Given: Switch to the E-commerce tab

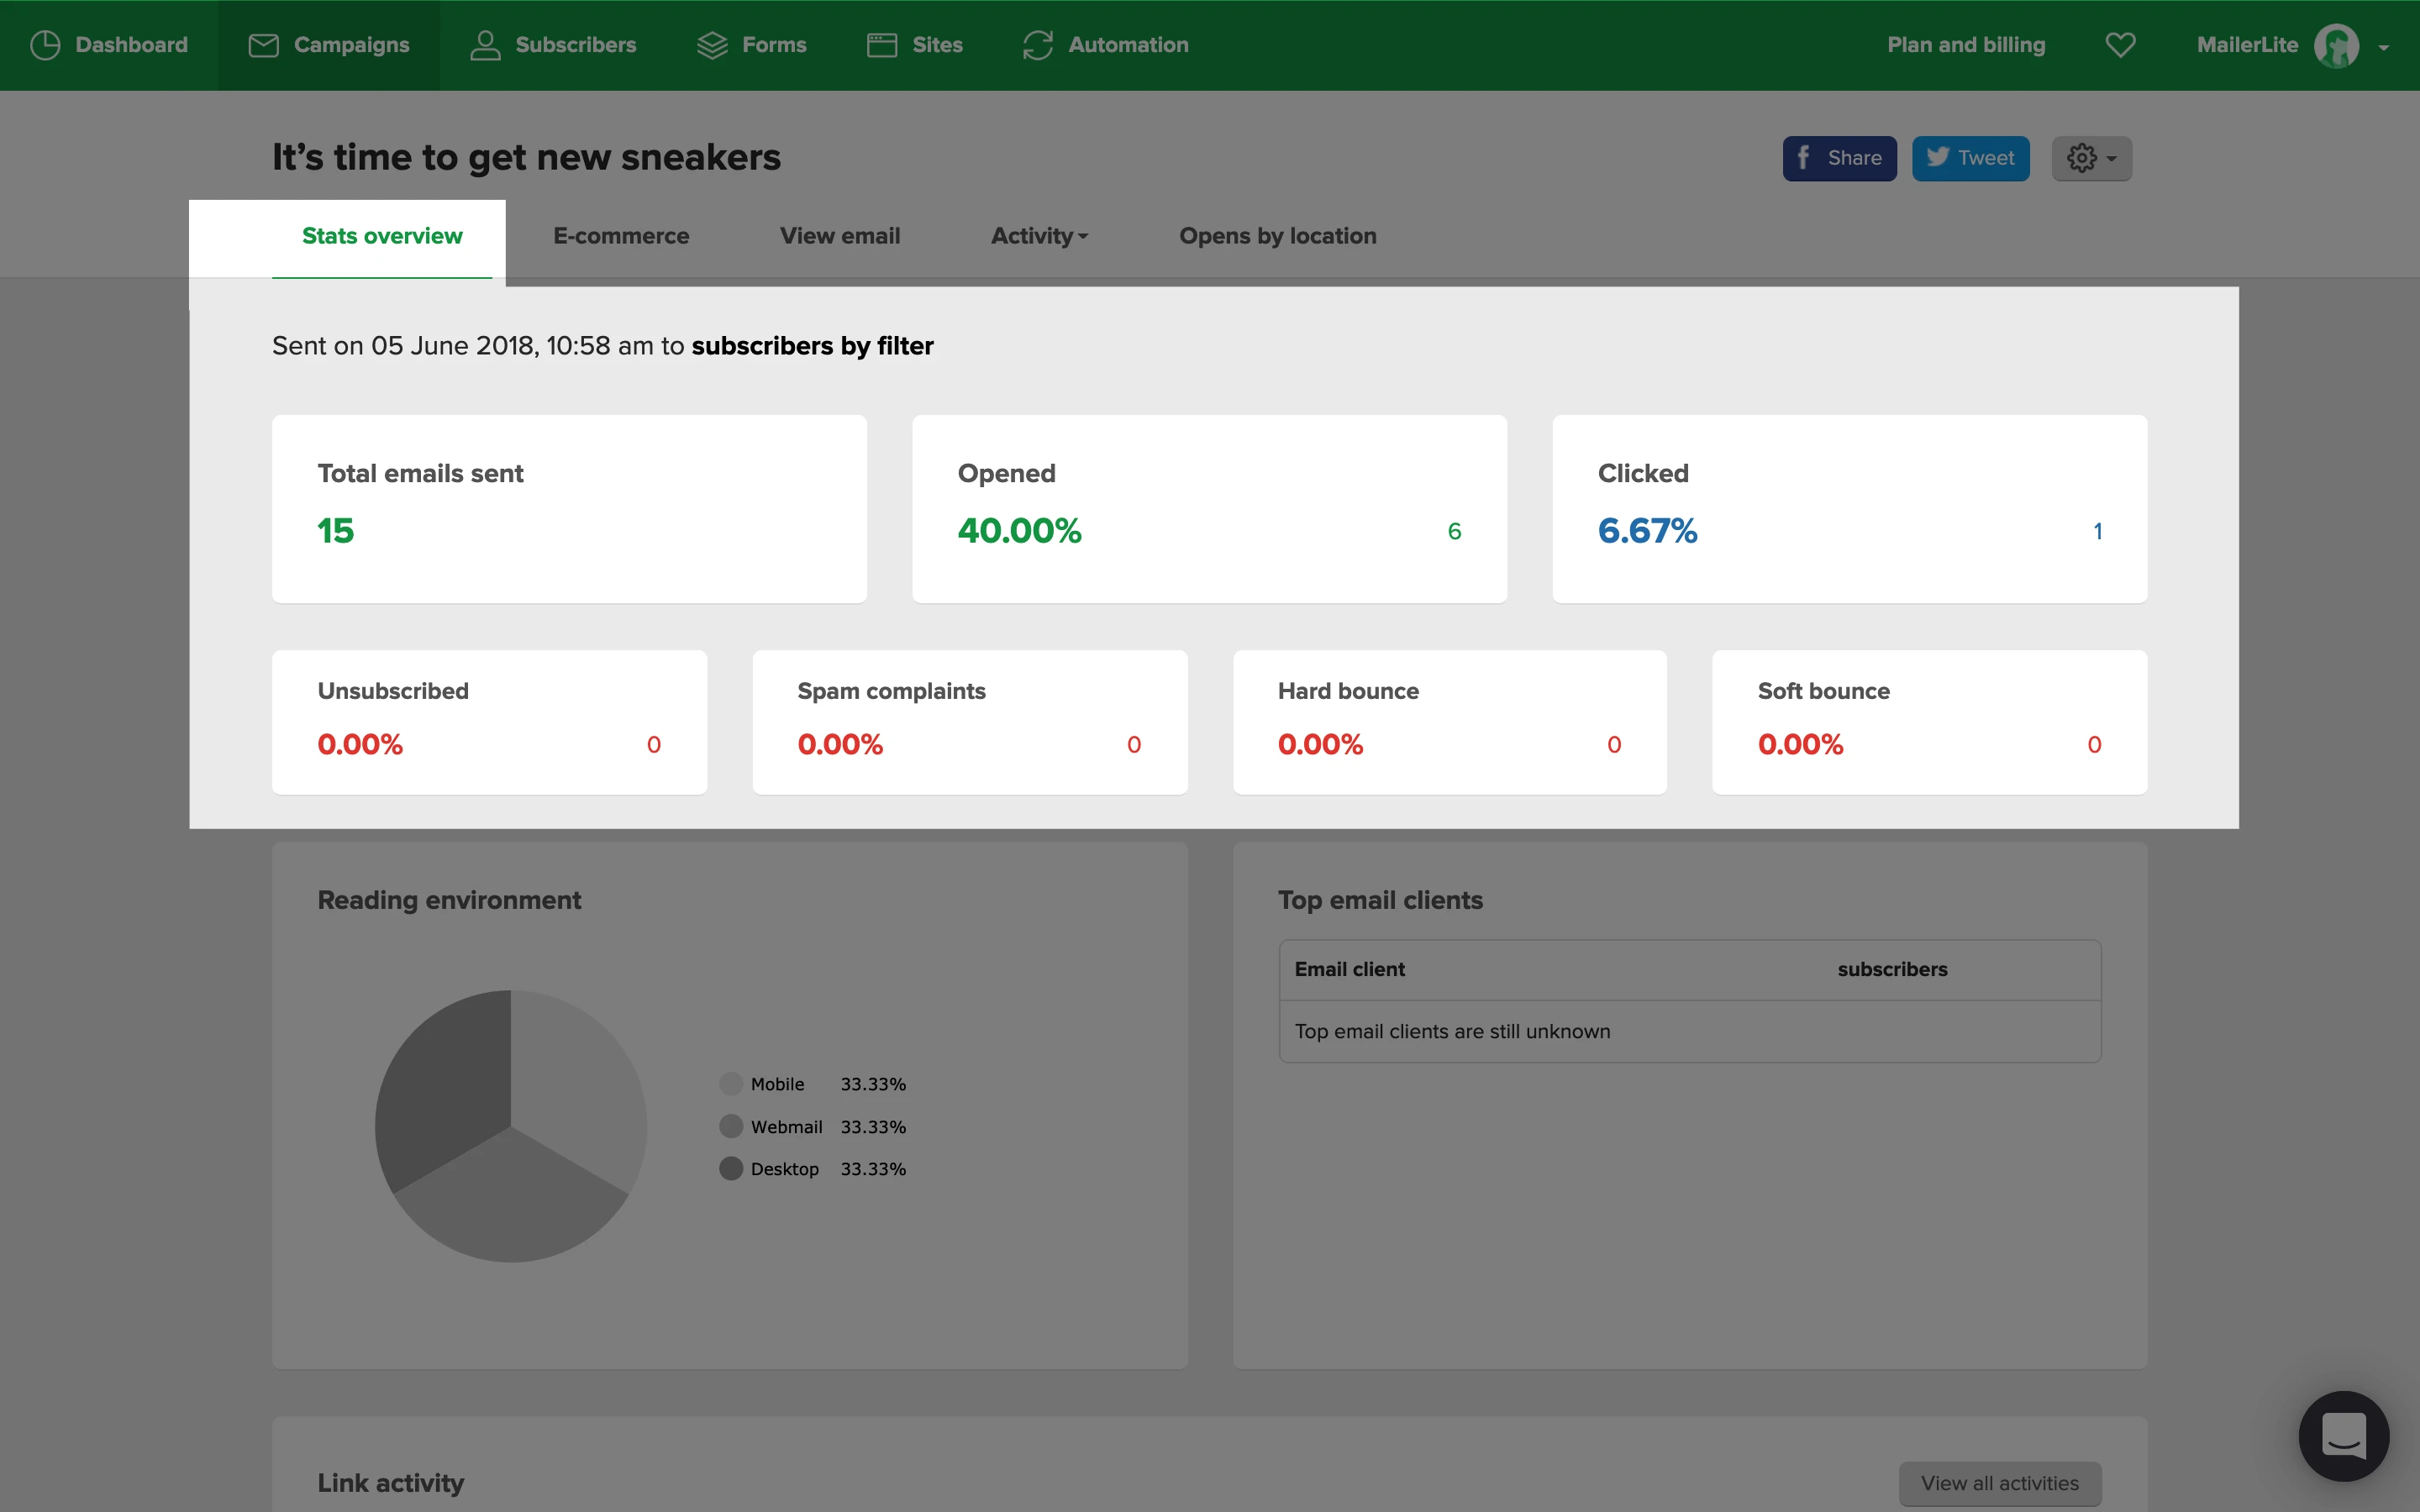Looking at the screenshot, I should pos(621,236).
